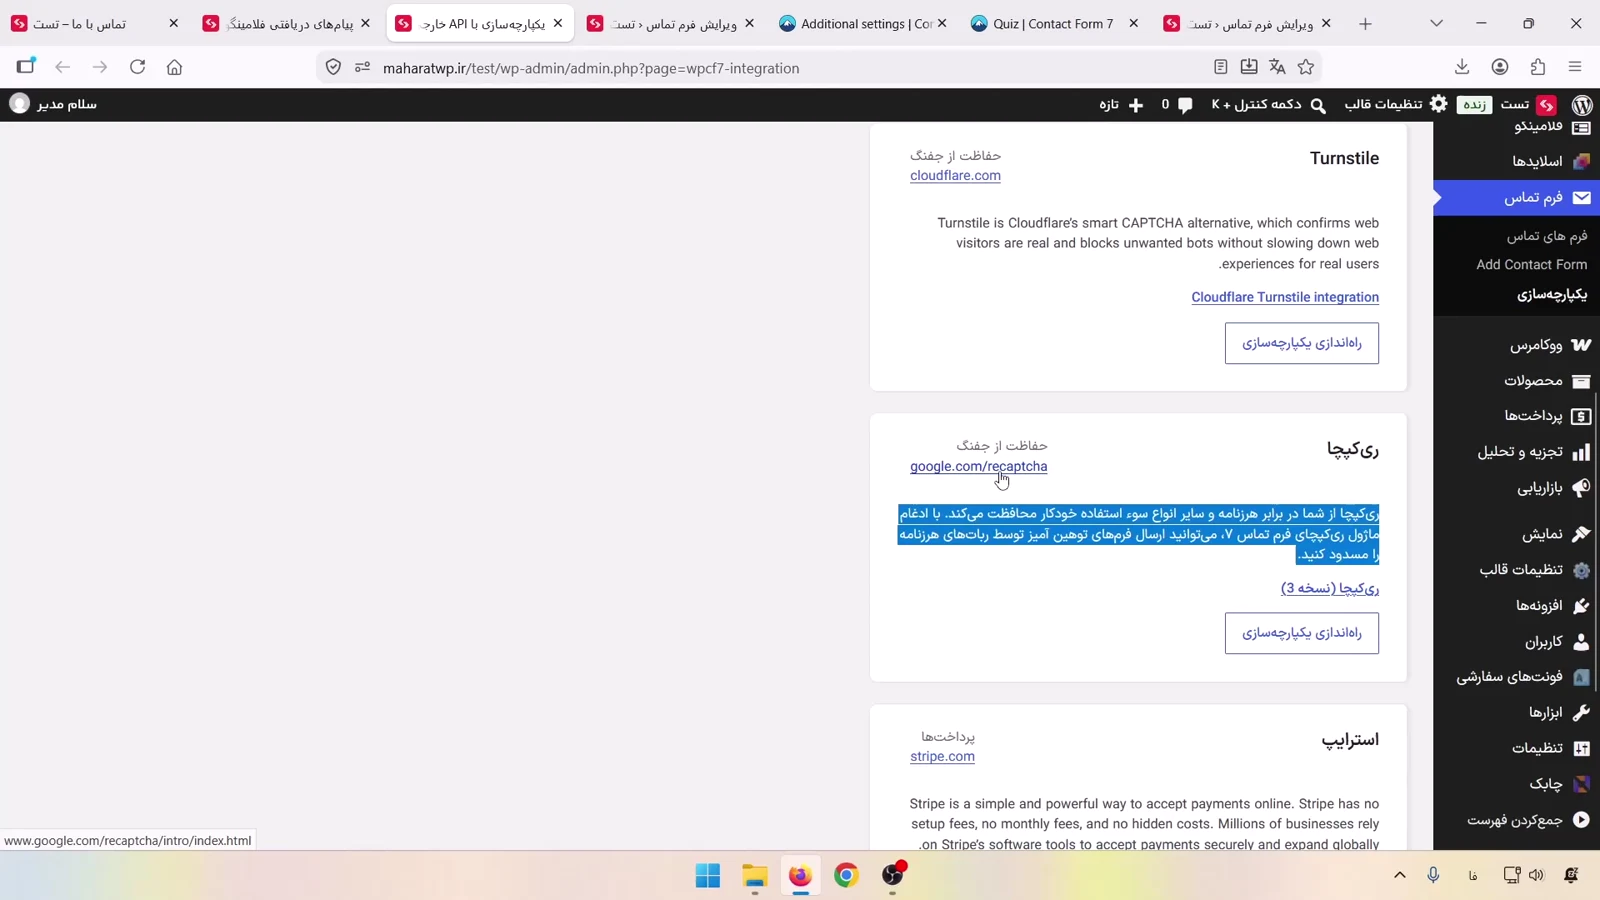The image size is (1600, 900).
Task: Open the marketing (بازاریابی) megaphone icon
Action: 1581,488
